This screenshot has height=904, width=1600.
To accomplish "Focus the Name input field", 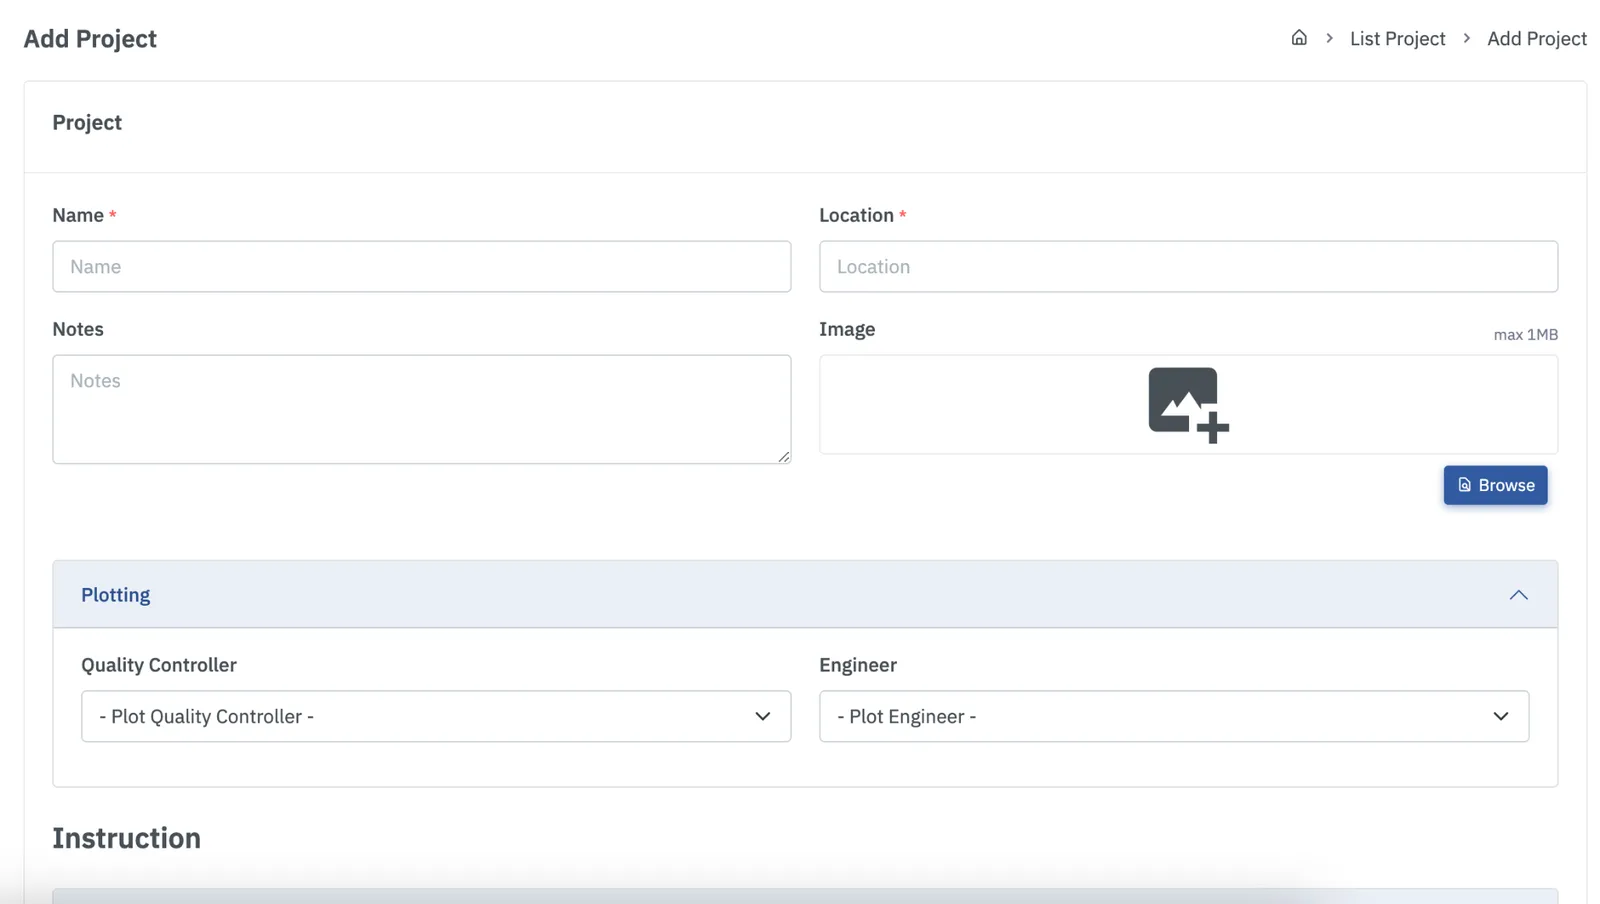I will pyautogui.click(x=422, y=267).
